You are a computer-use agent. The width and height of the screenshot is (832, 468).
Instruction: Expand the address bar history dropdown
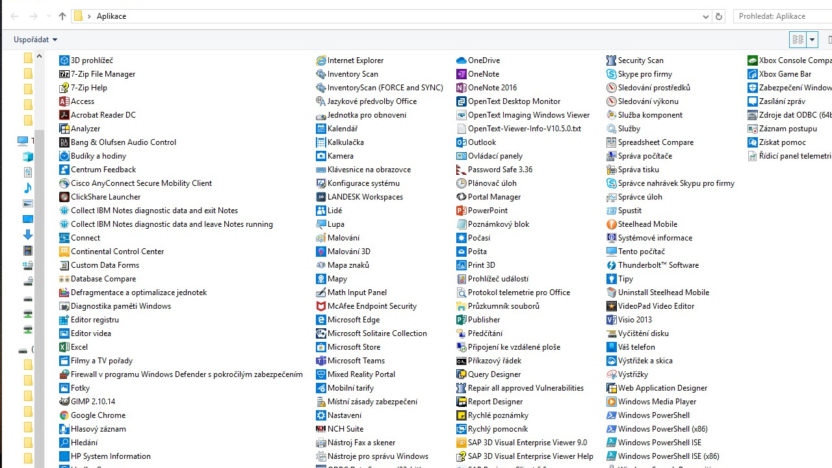tap(705, 16)
